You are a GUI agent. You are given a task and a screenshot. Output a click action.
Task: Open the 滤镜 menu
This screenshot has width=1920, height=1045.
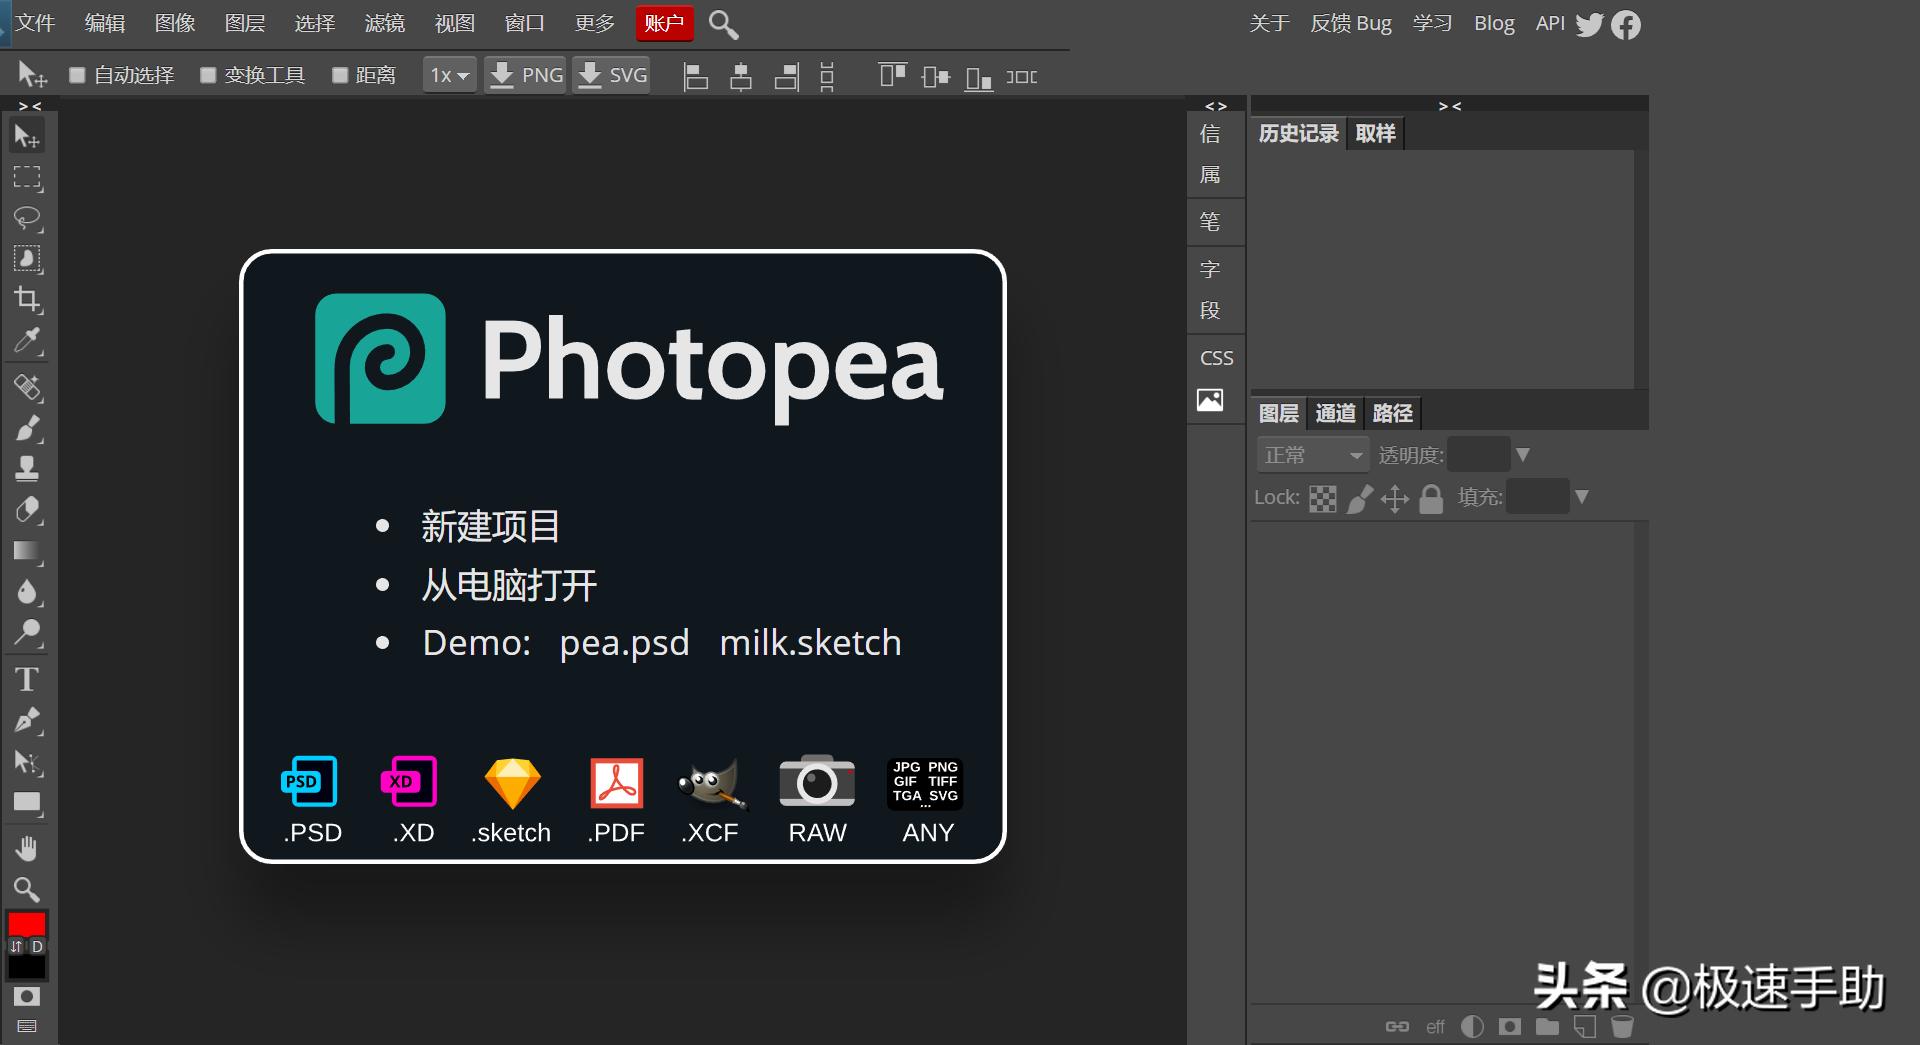click(x=385, y=22)
